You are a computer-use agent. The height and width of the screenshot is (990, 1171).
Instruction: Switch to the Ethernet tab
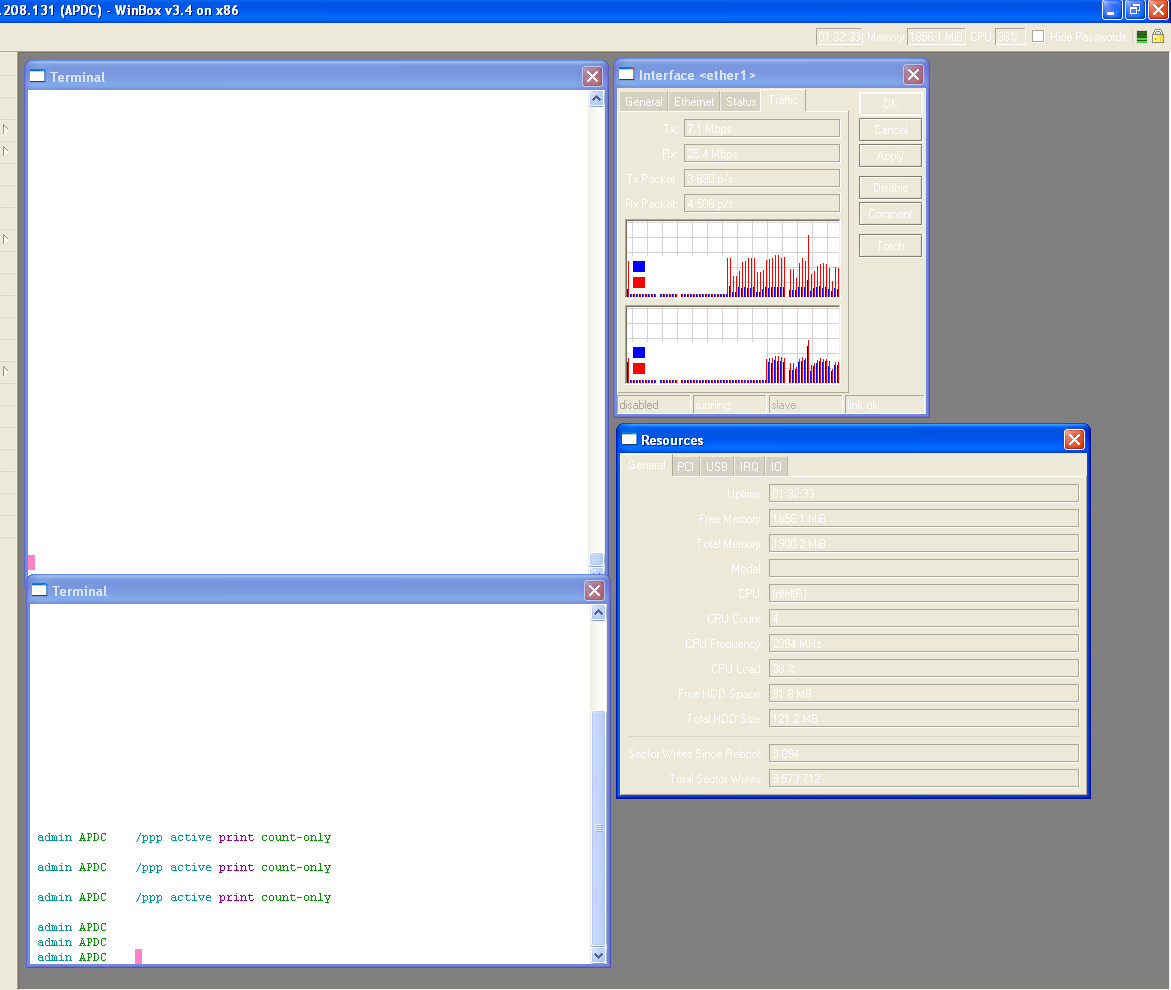693,100
